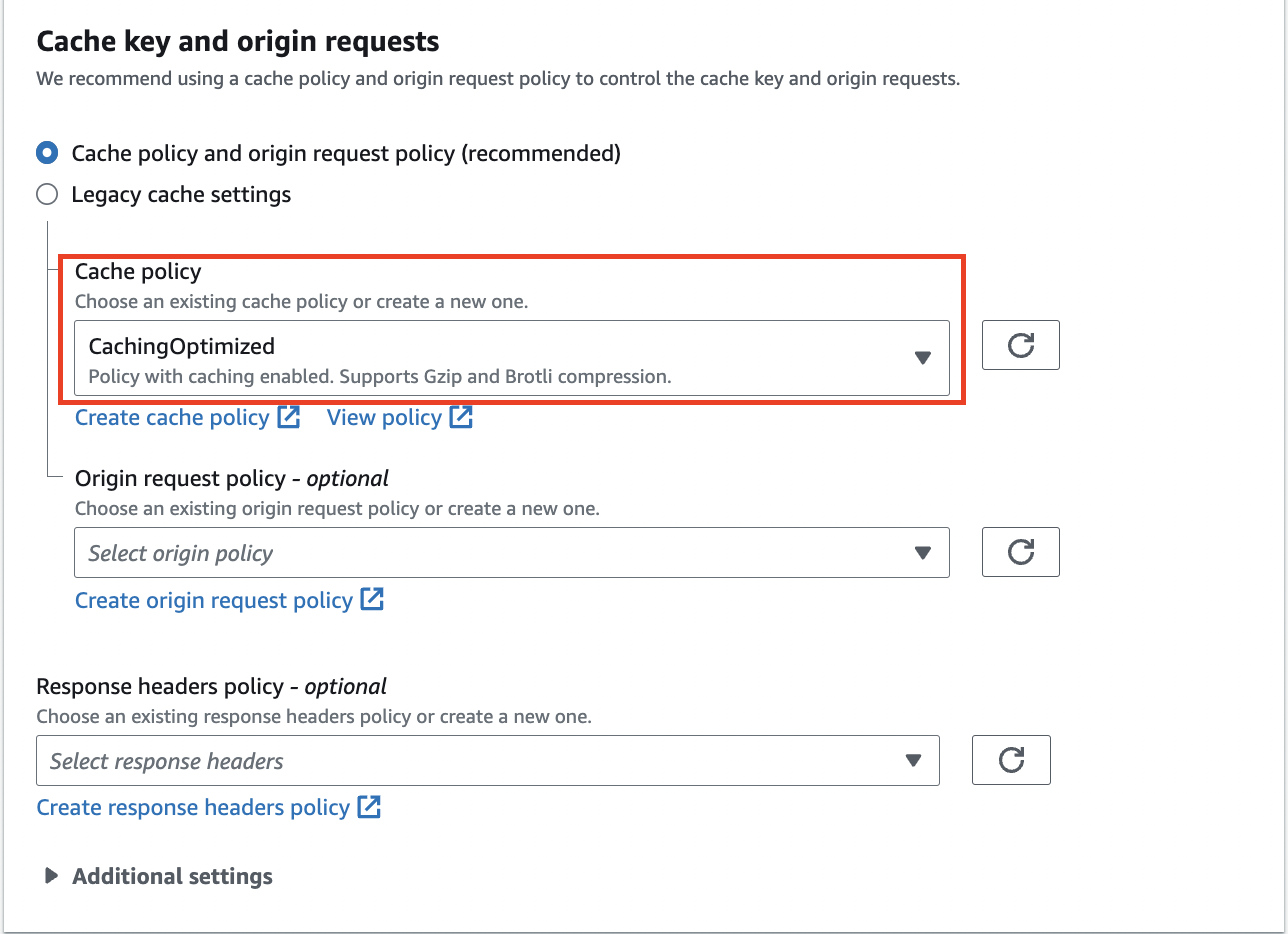Follow the Create origin request policy link
Viewport: 1288px width, 934px height.
(214, 600)
